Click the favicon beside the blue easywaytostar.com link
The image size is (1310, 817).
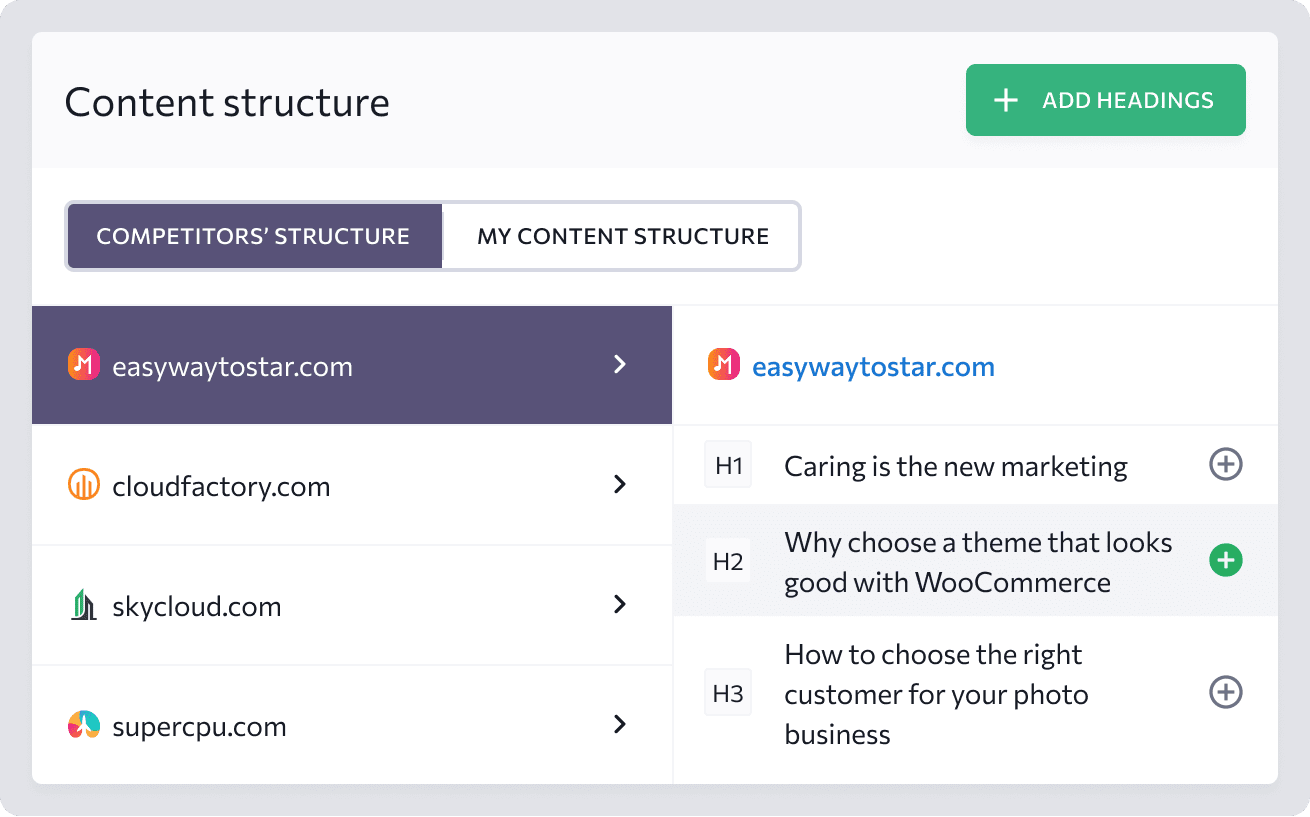tap(723, 366)
